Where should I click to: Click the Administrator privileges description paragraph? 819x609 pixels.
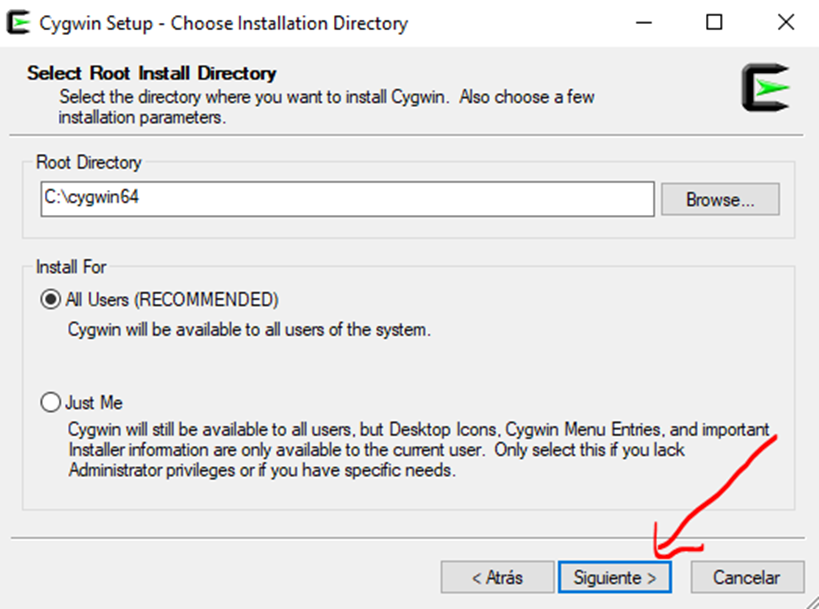(418, 450)
